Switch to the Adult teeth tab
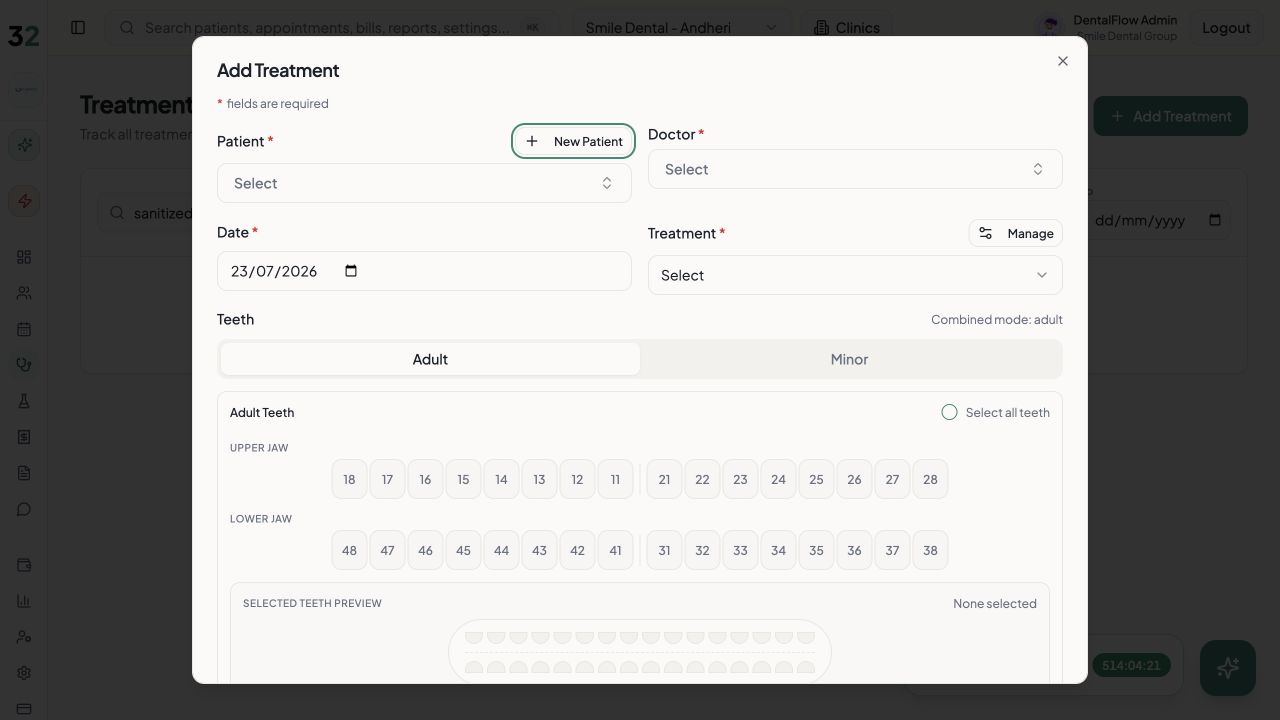 point(430,359)
